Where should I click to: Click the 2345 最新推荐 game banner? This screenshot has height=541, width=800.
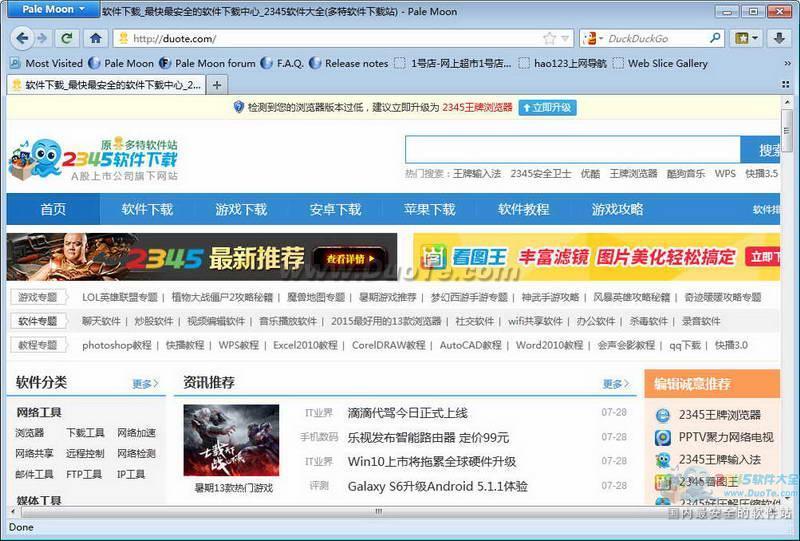coord(202,257)
